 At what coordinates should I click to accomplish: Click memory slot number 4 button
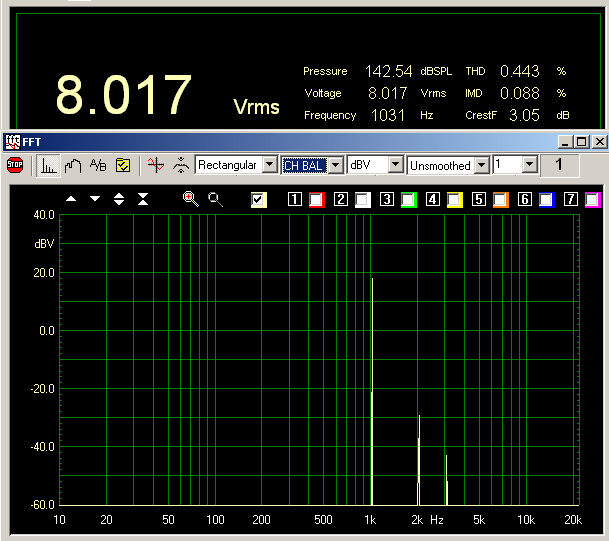pos(433,200)
